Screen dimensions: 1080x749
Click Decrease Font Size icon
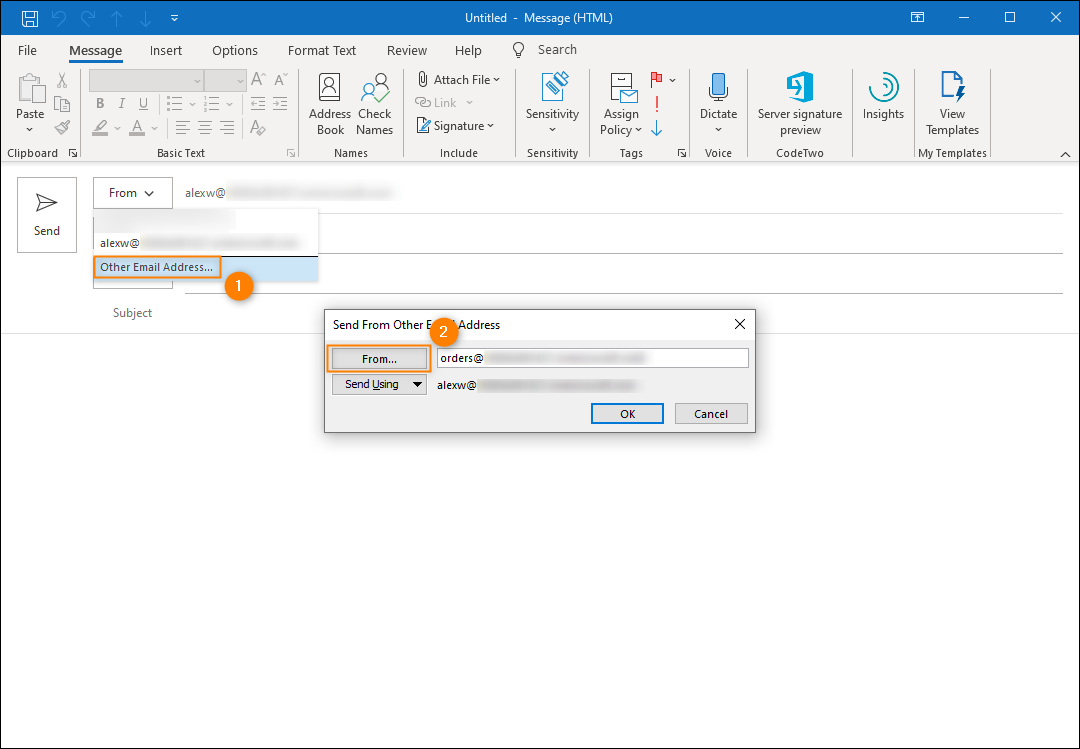[281, 80]
